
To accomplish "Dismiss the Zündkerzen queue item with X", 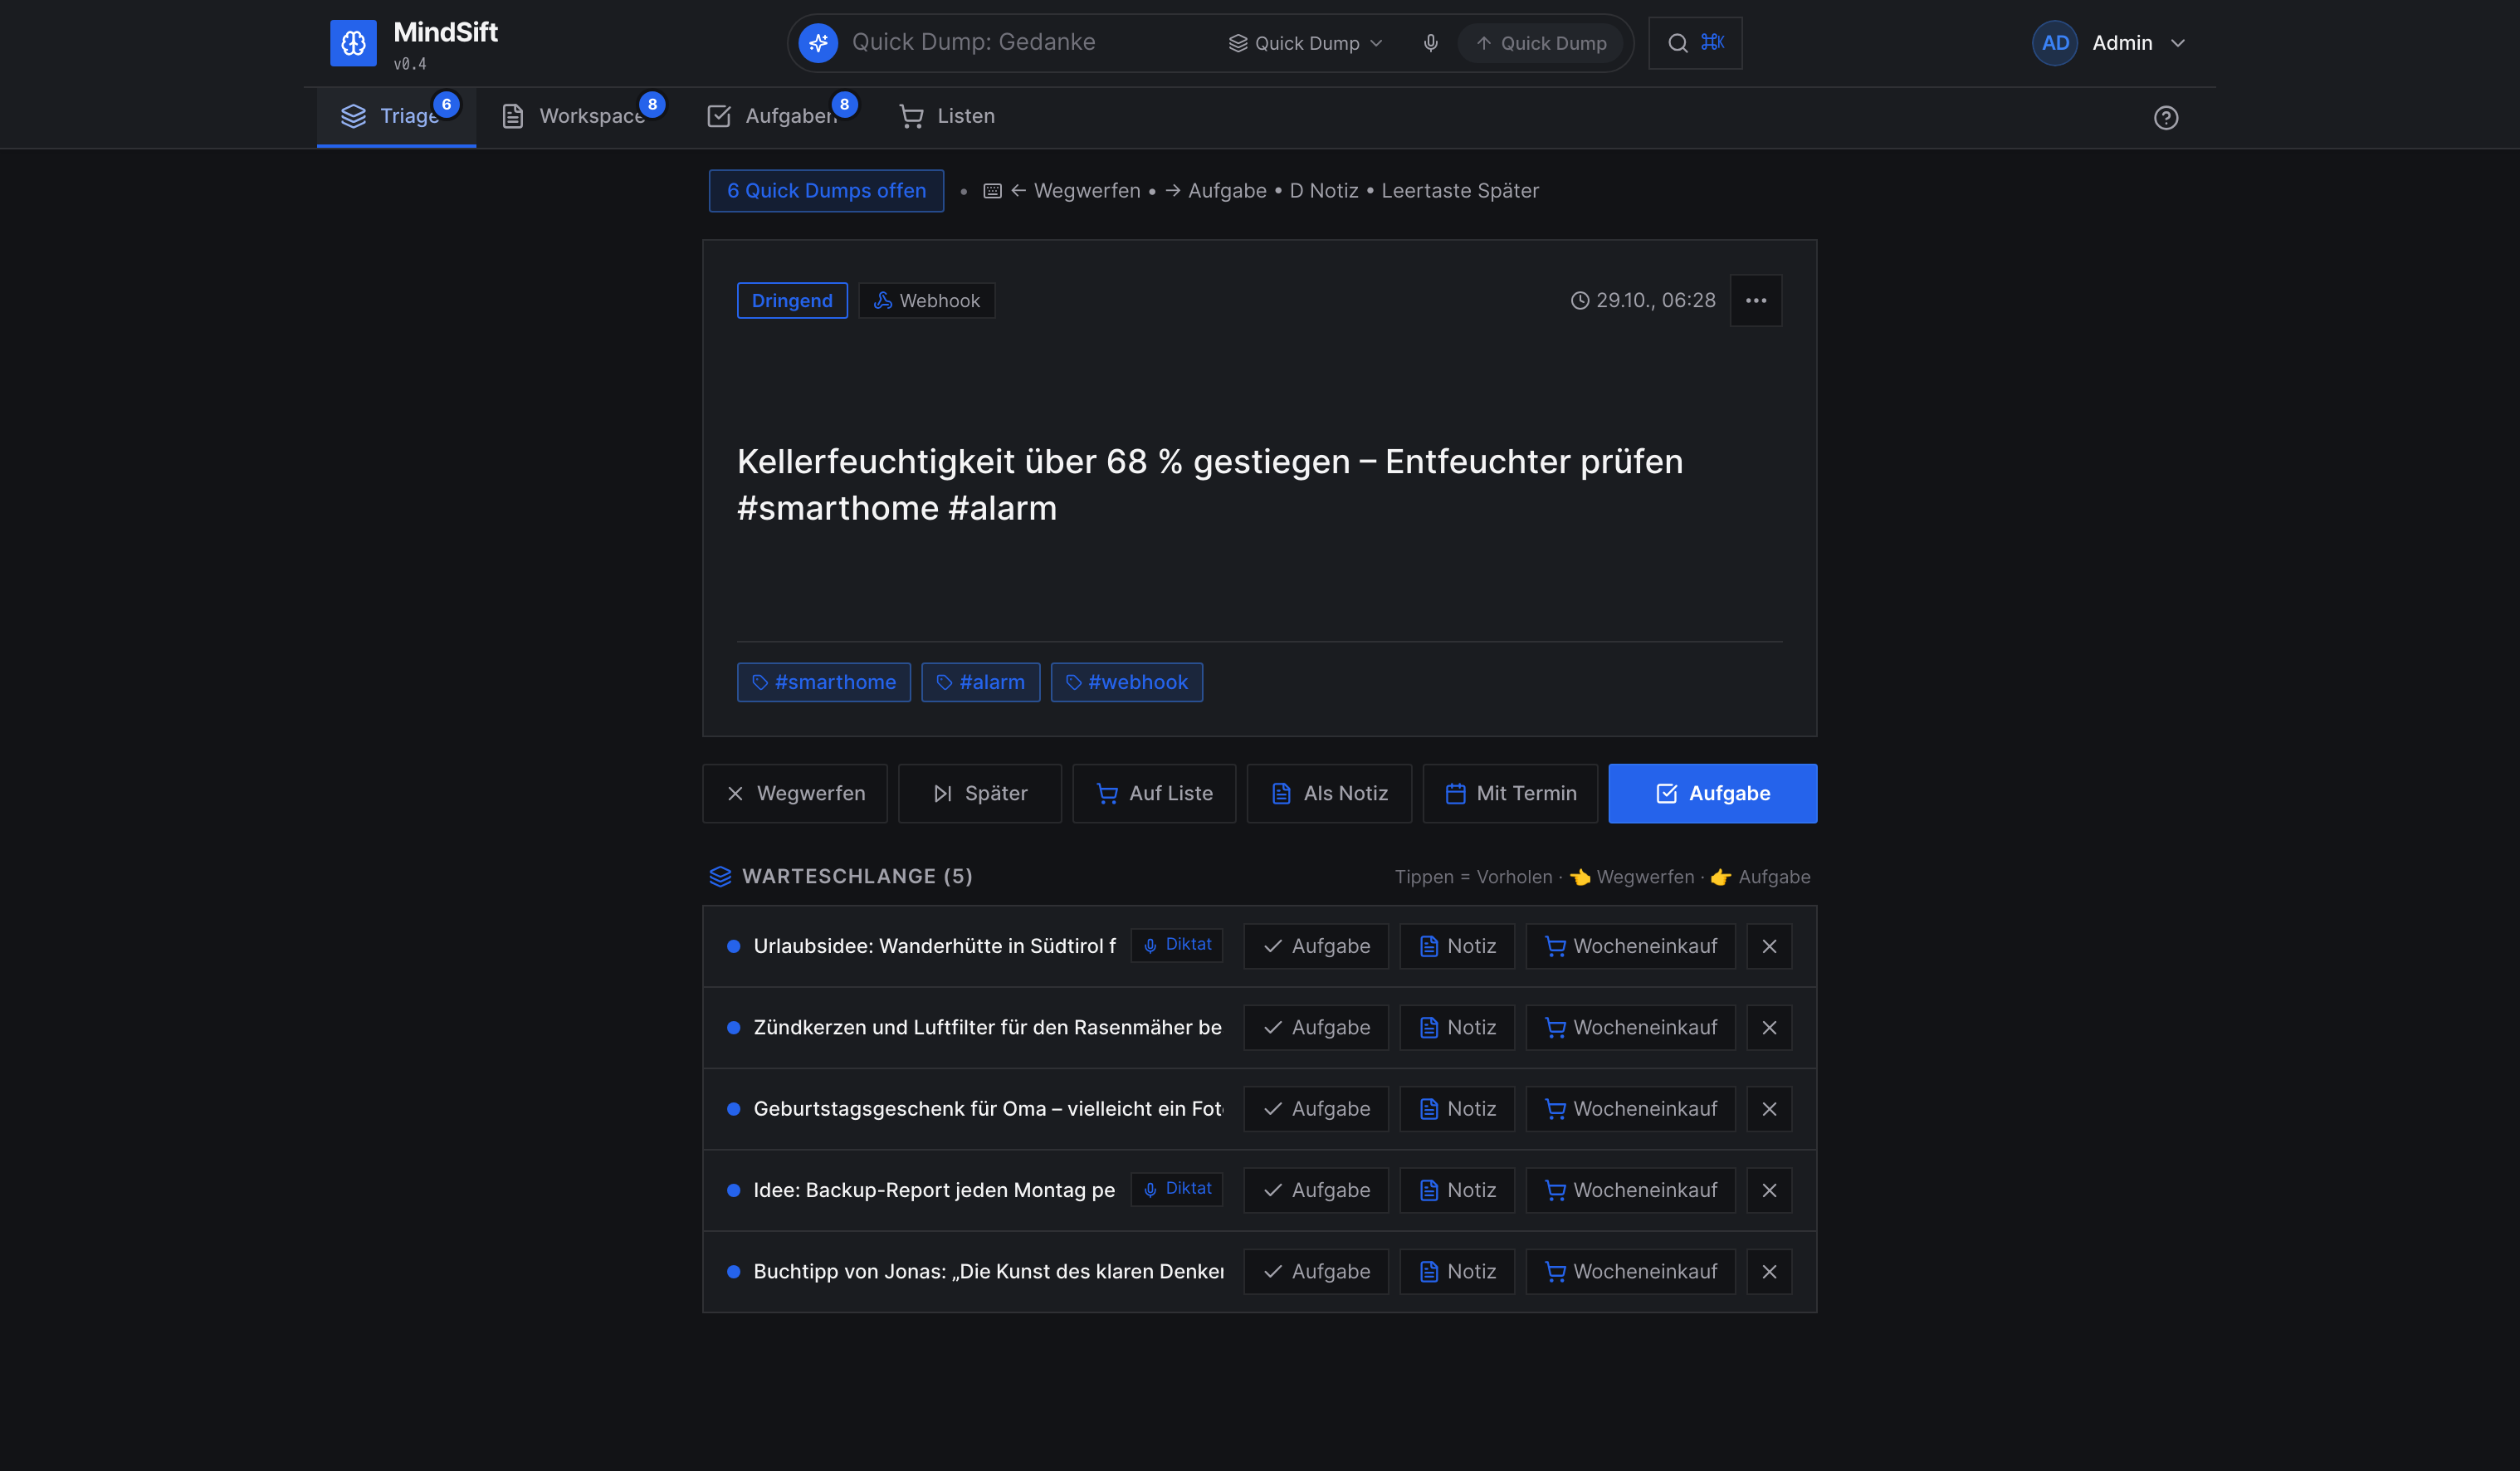I will 1769,1027.
